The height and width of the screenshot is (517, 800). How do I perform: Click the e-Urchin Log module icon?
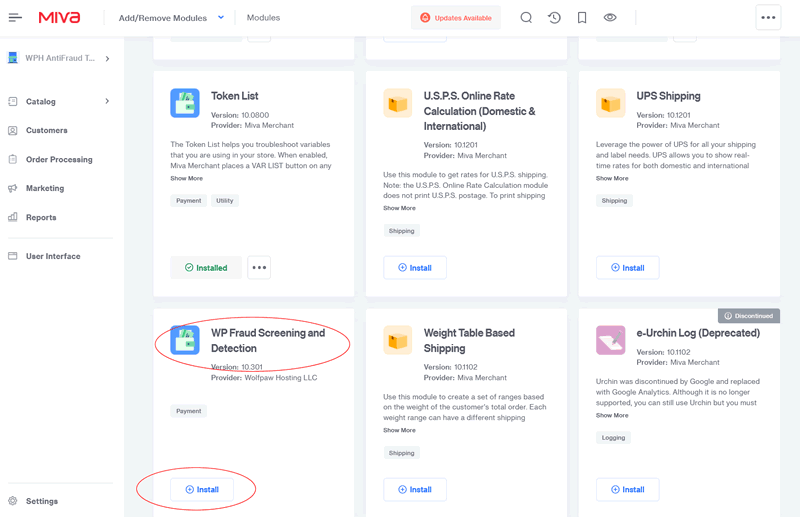point(610,340)
